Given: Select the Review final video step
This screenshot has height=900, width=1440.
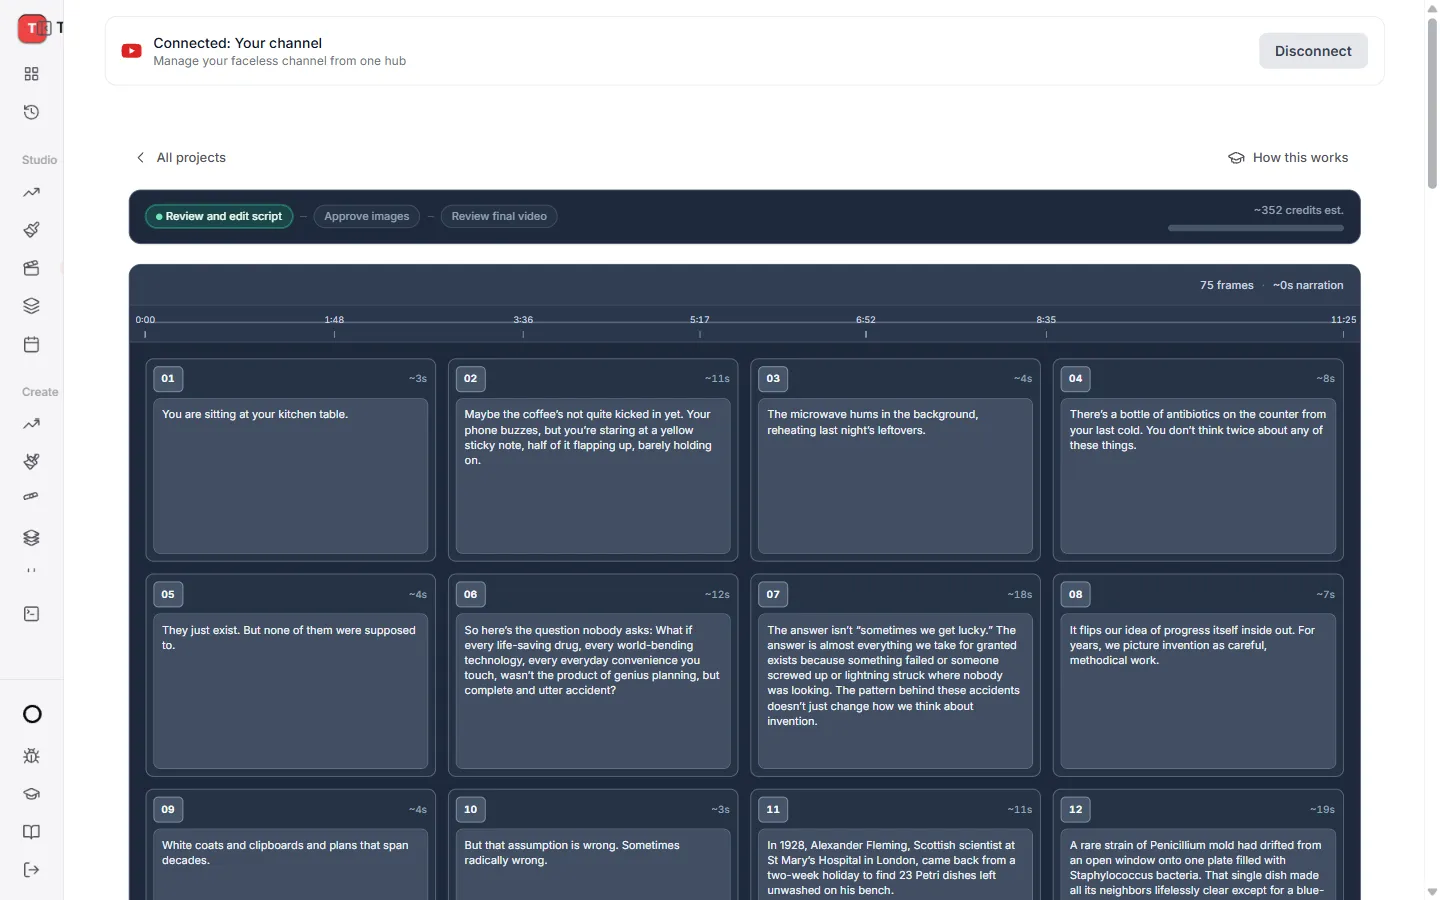Looking at the screenshot, I should pyautogui.click(x=499, y=216).
